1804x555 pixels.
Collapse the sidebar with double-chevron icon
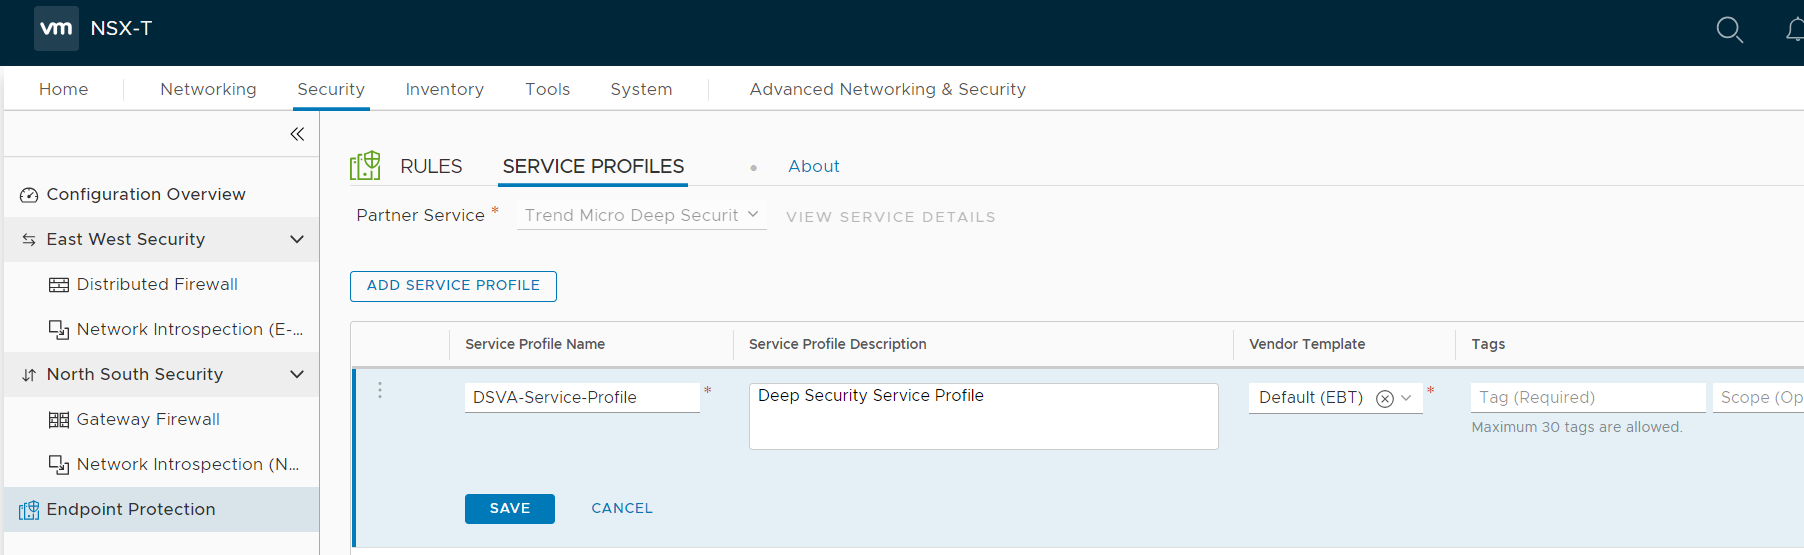pos(297,134)
